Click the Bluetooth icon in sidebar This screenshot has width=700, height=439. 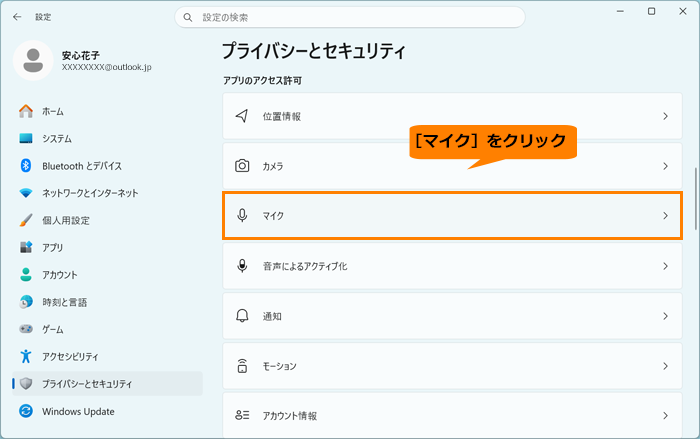click(x=26, y=166)
